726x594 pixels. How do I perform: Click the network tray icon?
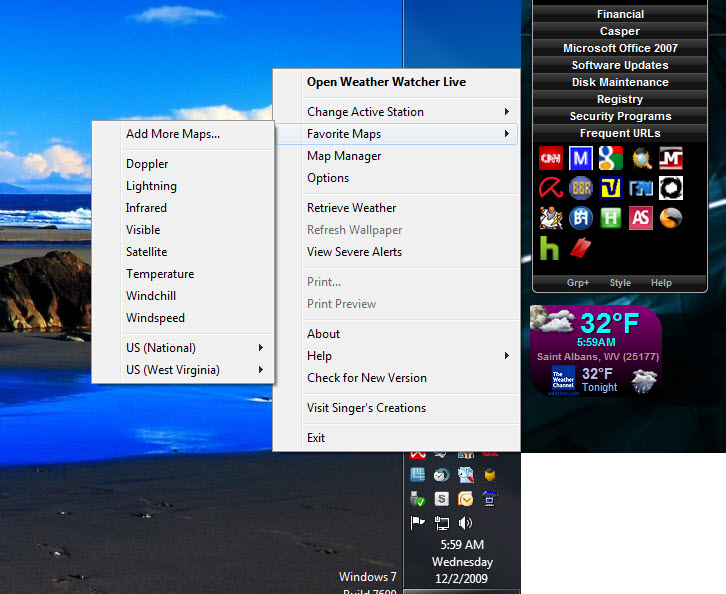pos(442,523)
